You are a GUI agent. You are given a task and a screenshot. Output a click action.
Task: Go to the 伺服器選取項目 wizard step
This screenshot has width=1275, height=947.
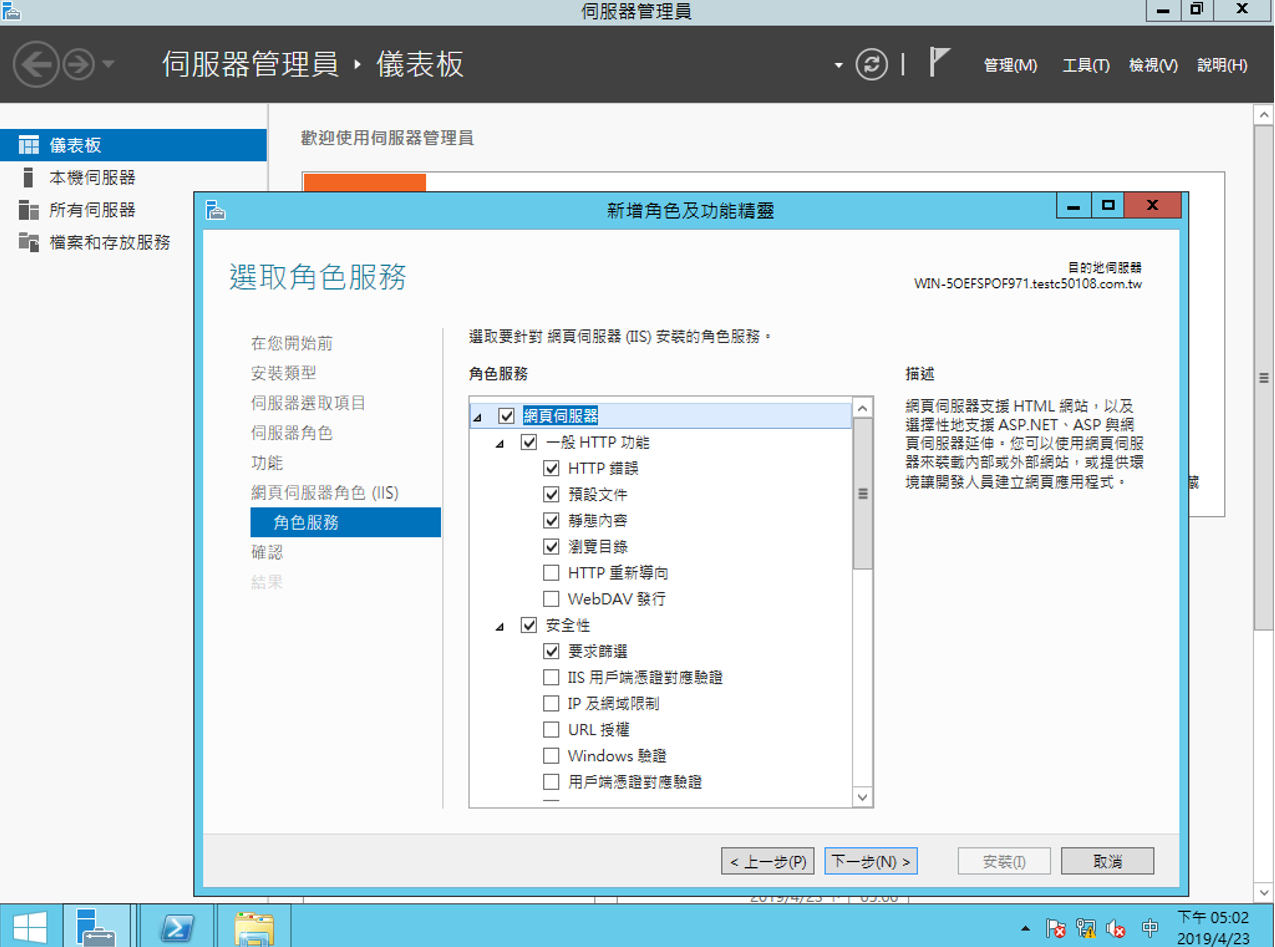coord(308,403)
